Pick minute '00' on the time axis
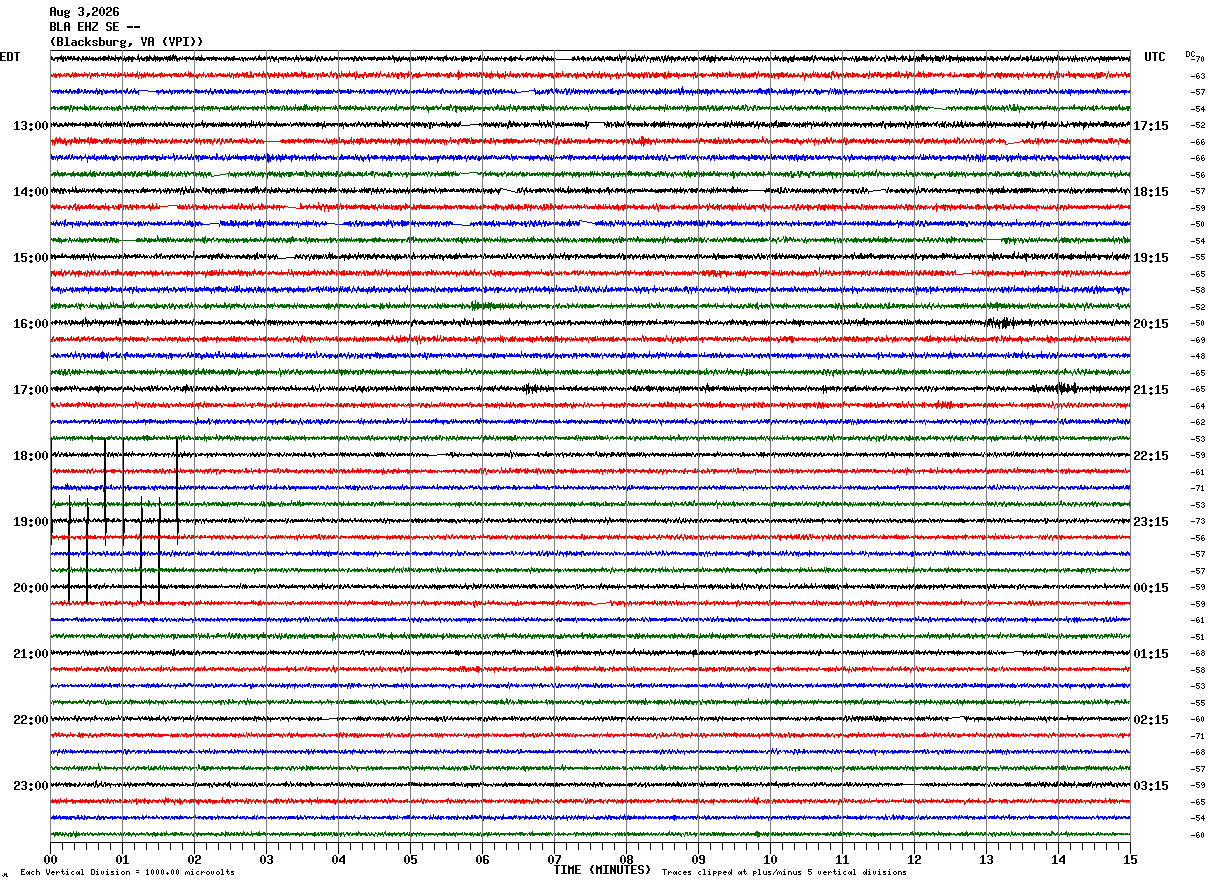Screen dimensions: 1210x886 coord(50,859)
